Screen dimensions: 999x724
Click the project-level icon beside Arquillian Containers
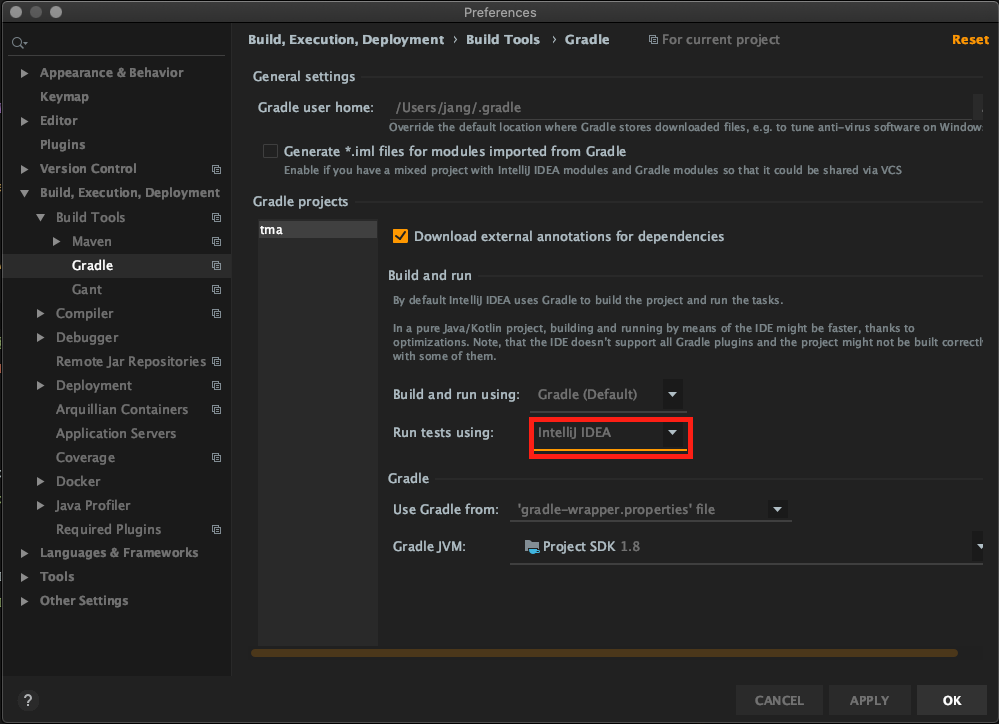[x=217, y=410]
